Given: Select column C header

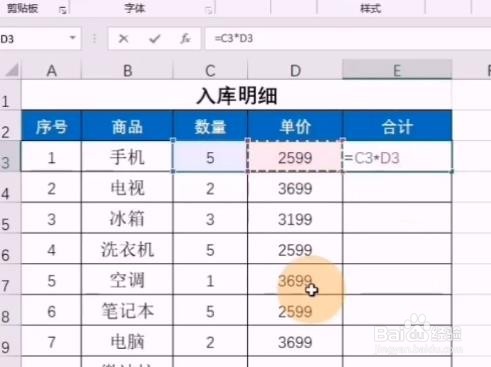Looking at the screenshot, I should point(210,70).
